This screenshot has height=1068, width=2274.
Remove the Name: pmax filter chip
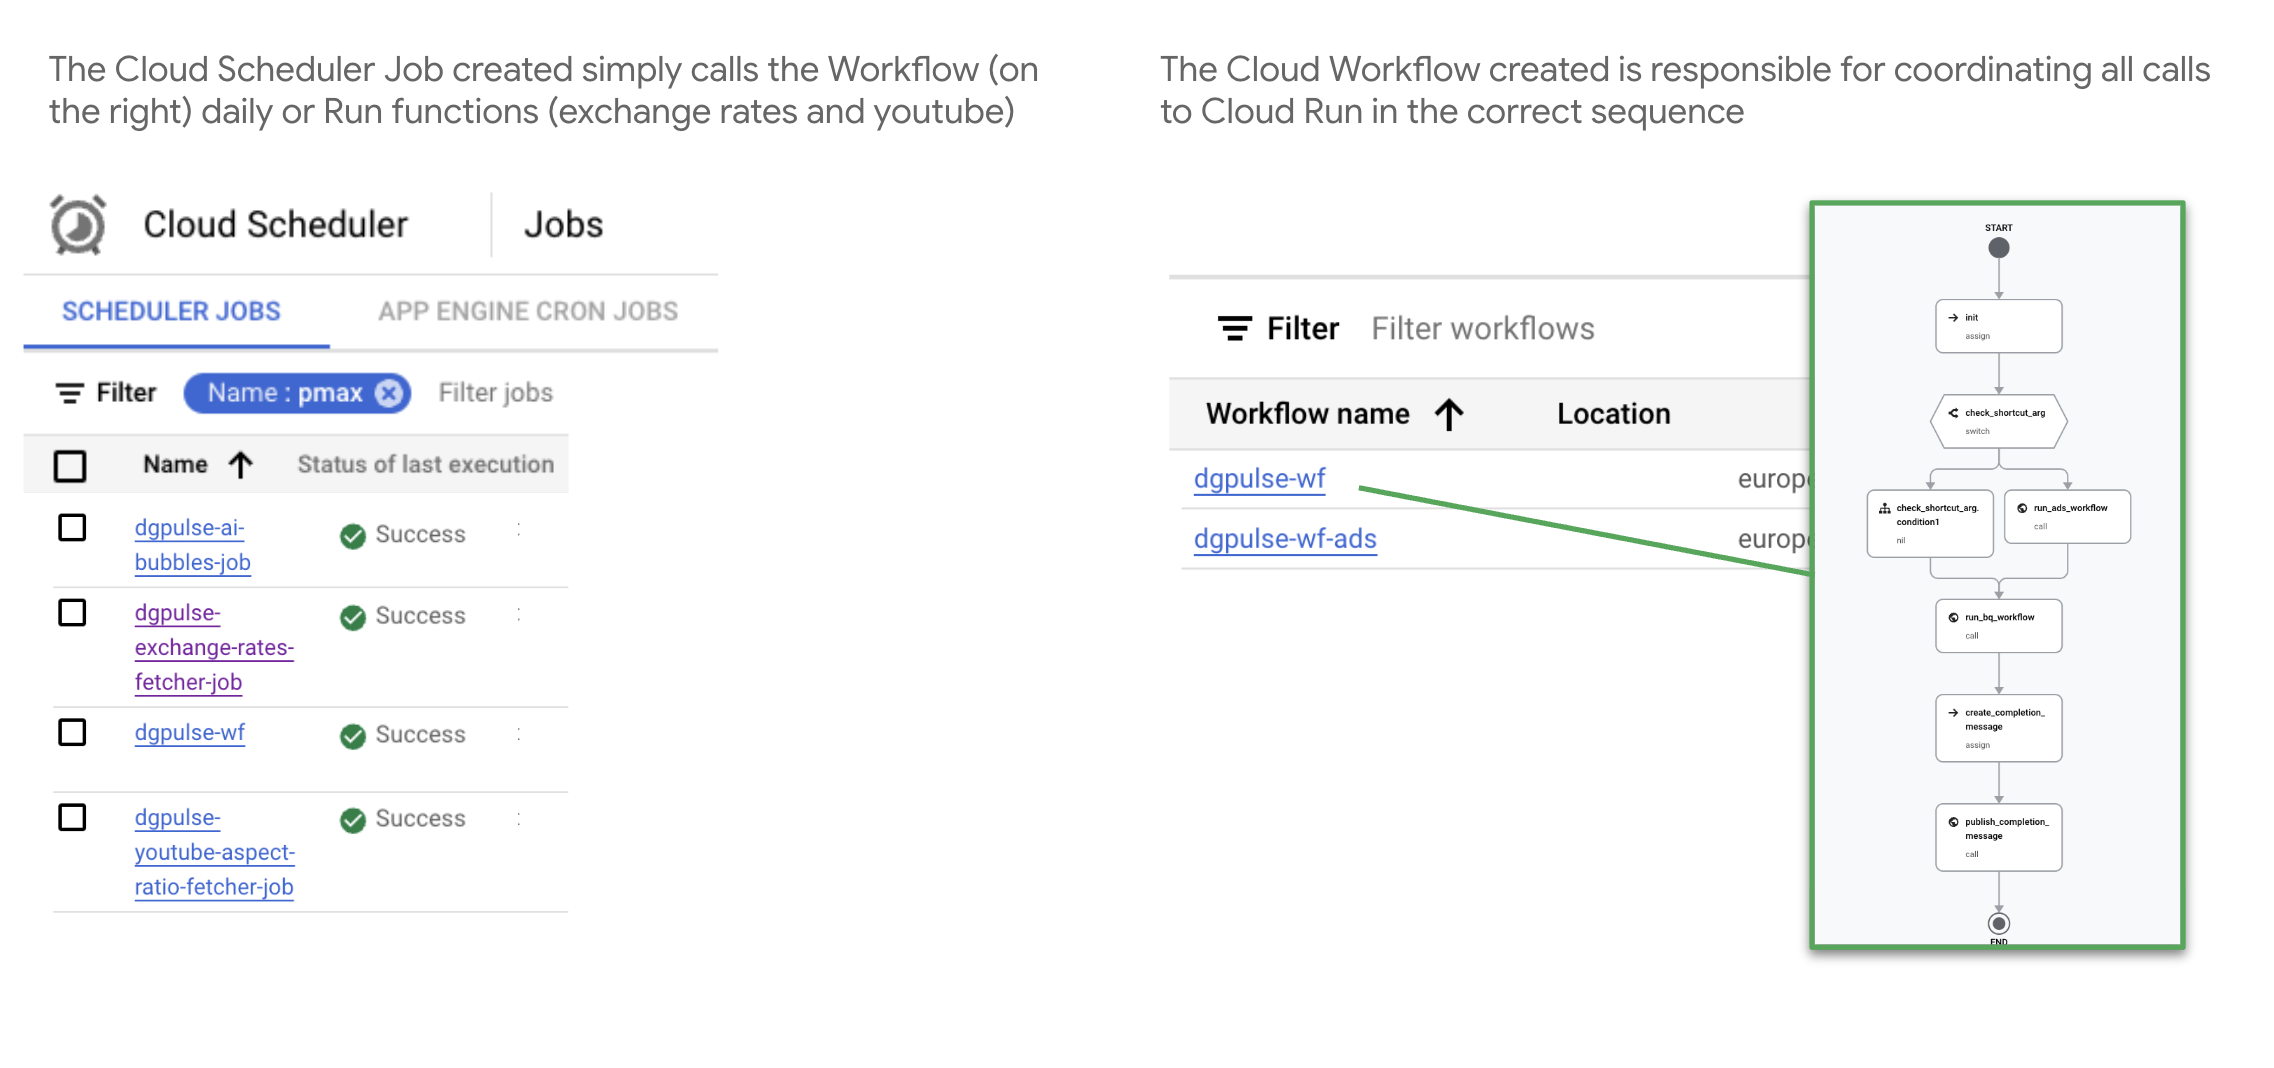coord(389,393)
